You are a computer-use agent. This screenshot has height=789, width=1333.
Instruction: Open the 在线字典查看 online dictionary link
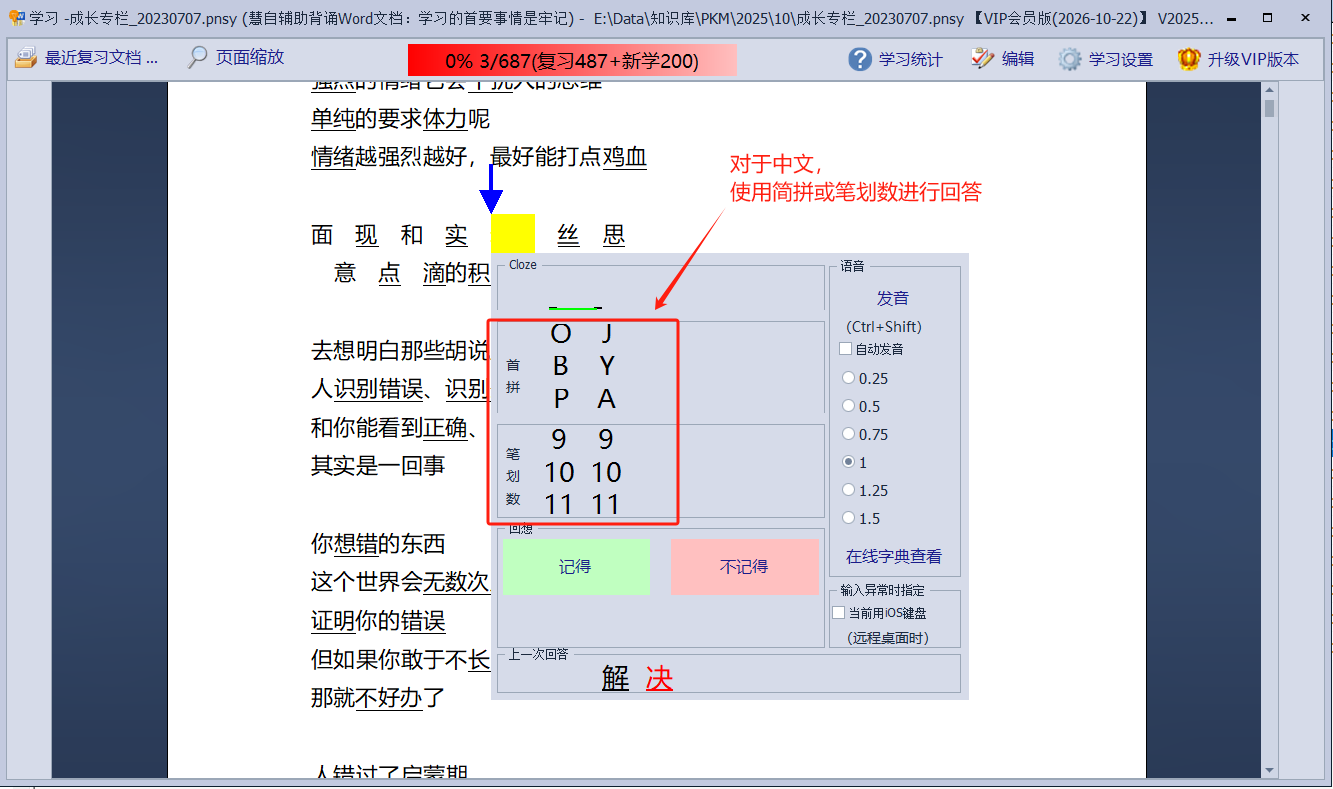click(x=893, y=556)
